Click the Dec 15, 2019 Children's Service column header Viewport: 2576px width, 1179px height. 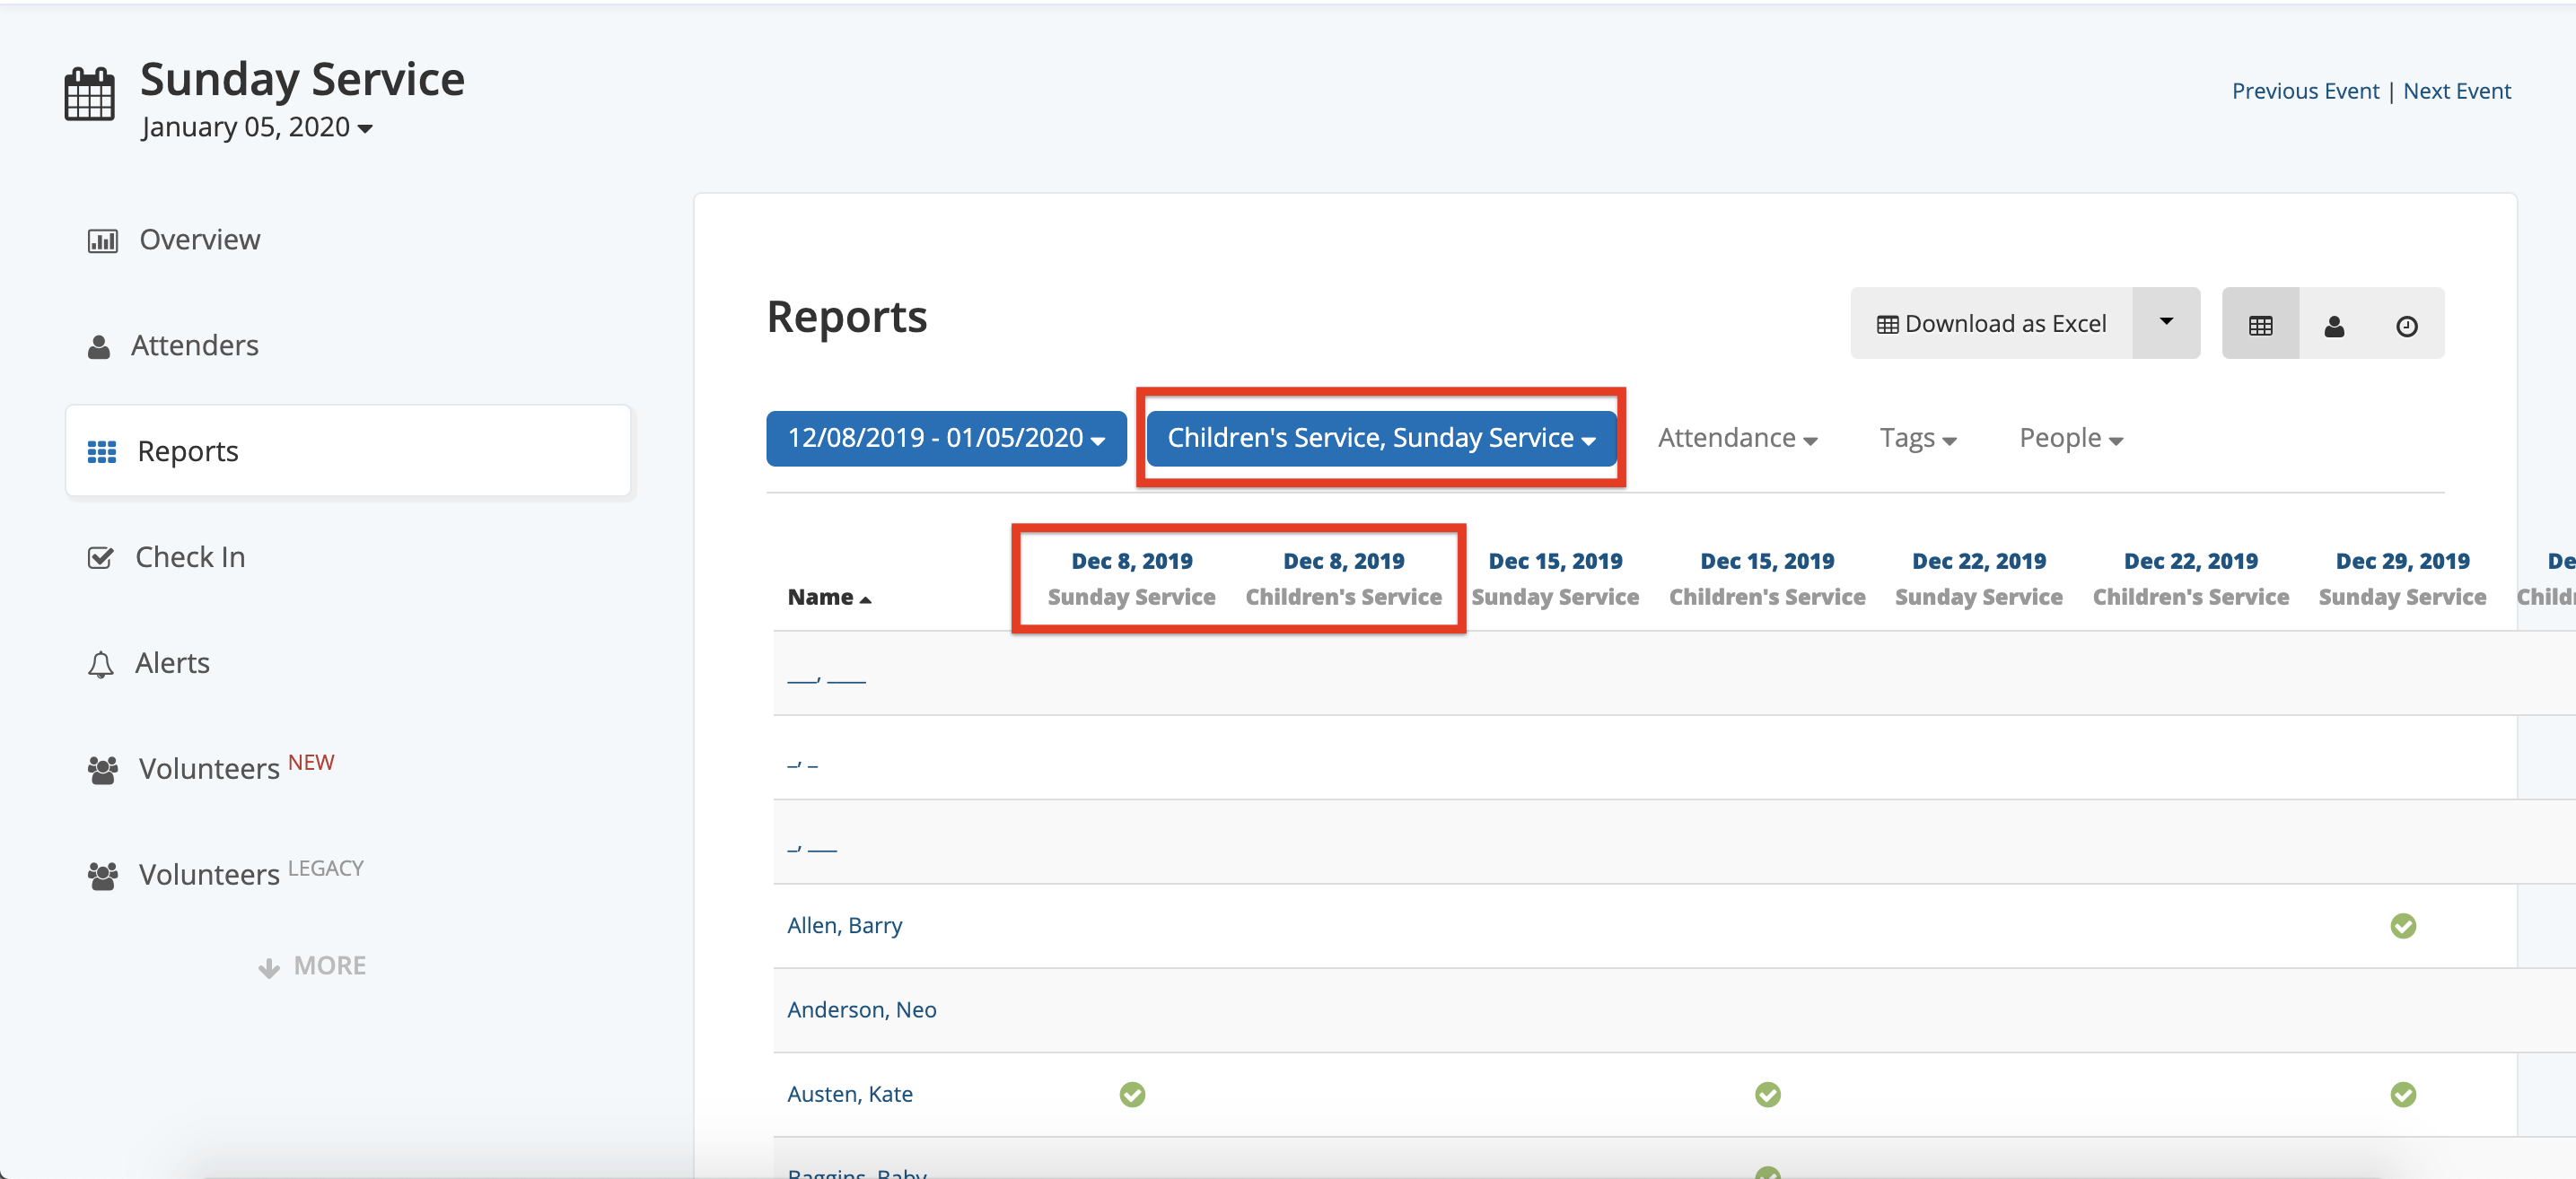(1767, 579)
